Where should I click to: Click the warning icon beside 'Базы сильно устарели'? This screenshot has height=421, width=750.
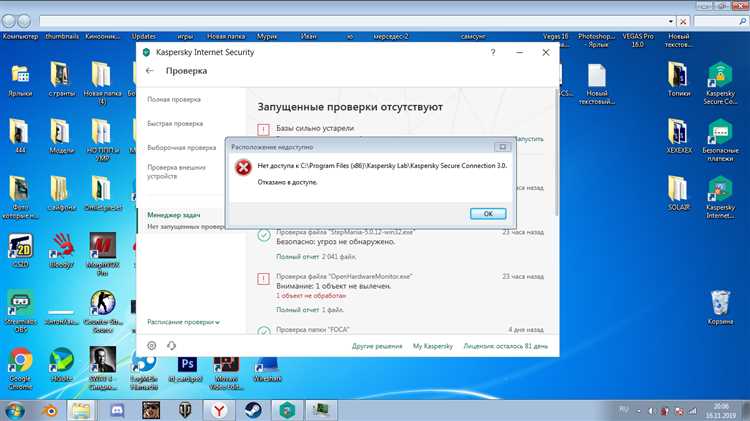[x=263, y=130]
